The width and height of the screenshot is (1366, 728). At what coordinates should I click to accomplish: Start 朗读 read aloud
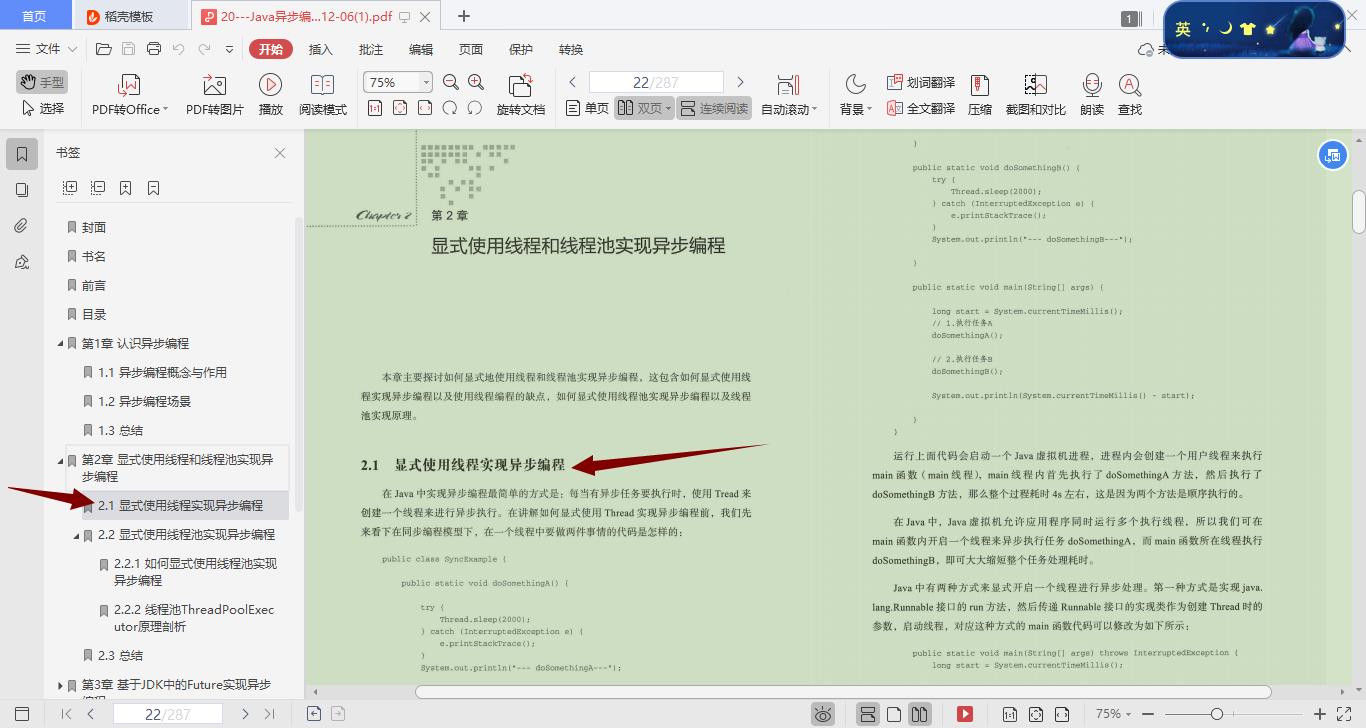[x=1092, y=95]
